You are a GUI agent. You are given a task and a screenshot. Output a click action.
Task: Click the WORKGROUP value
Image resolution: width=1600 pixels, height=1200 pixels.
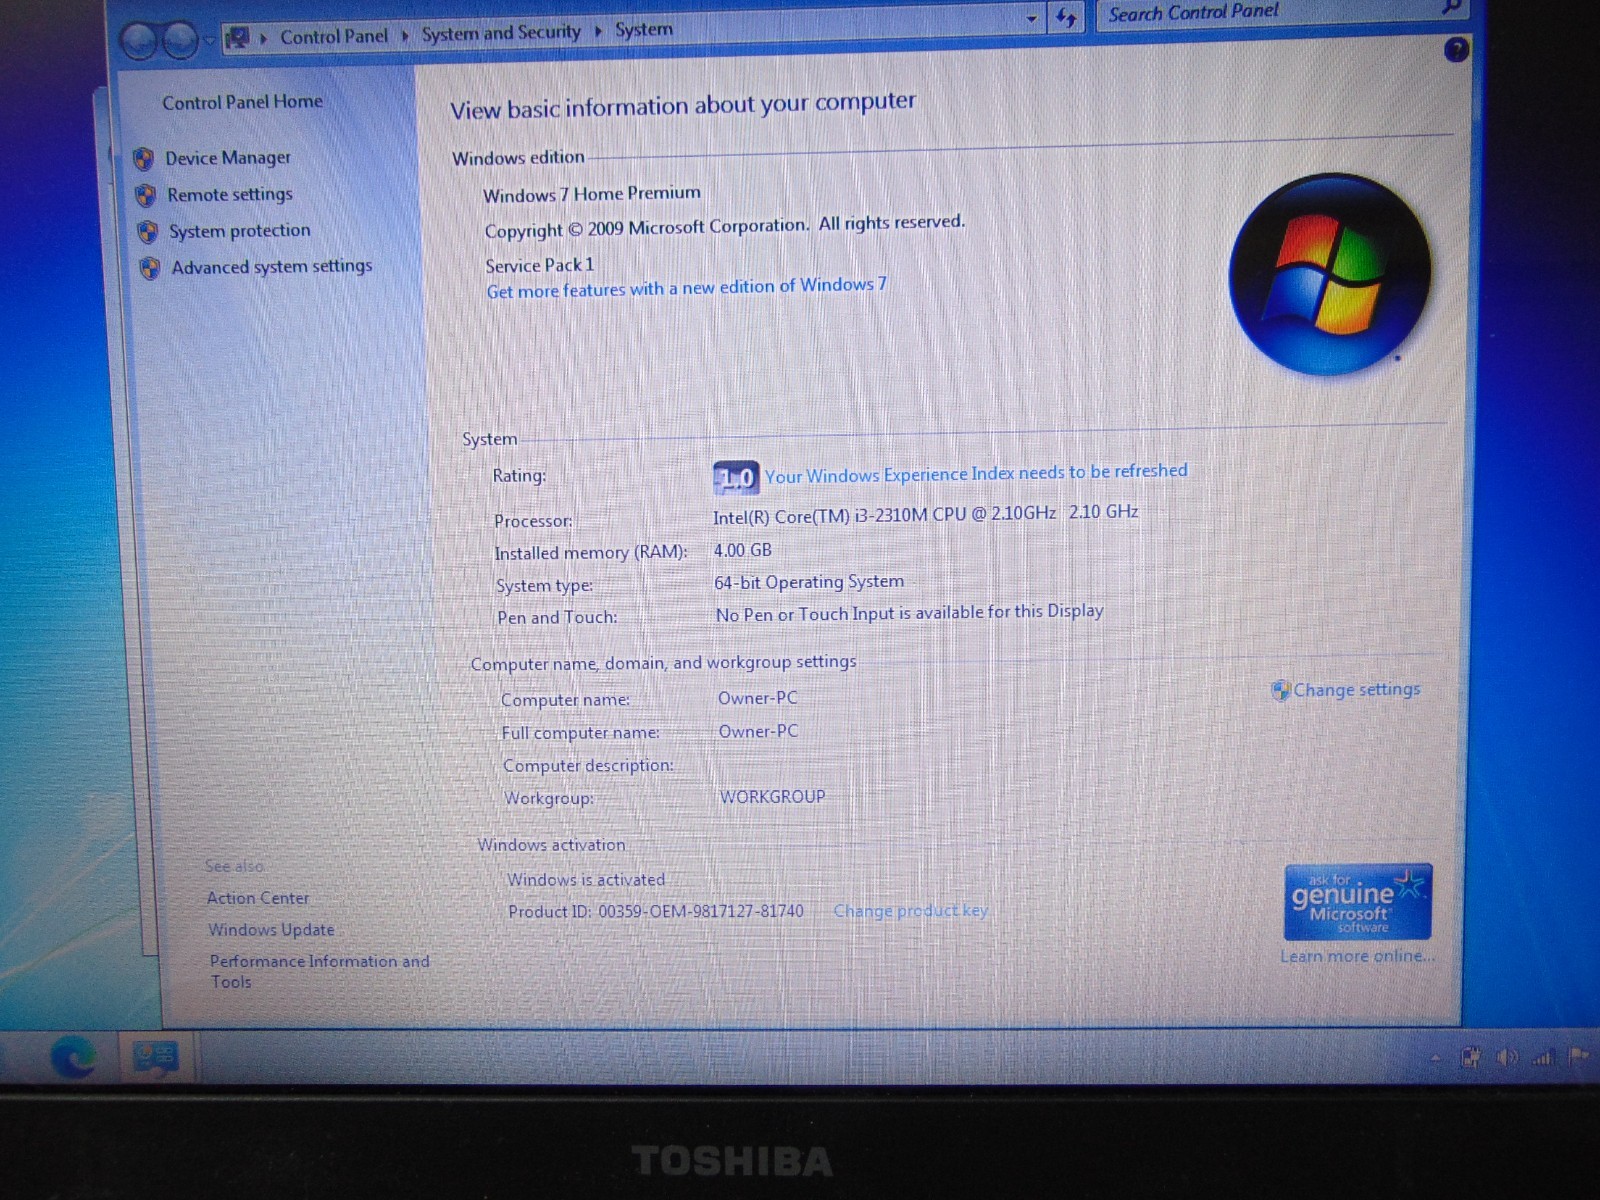773,797
